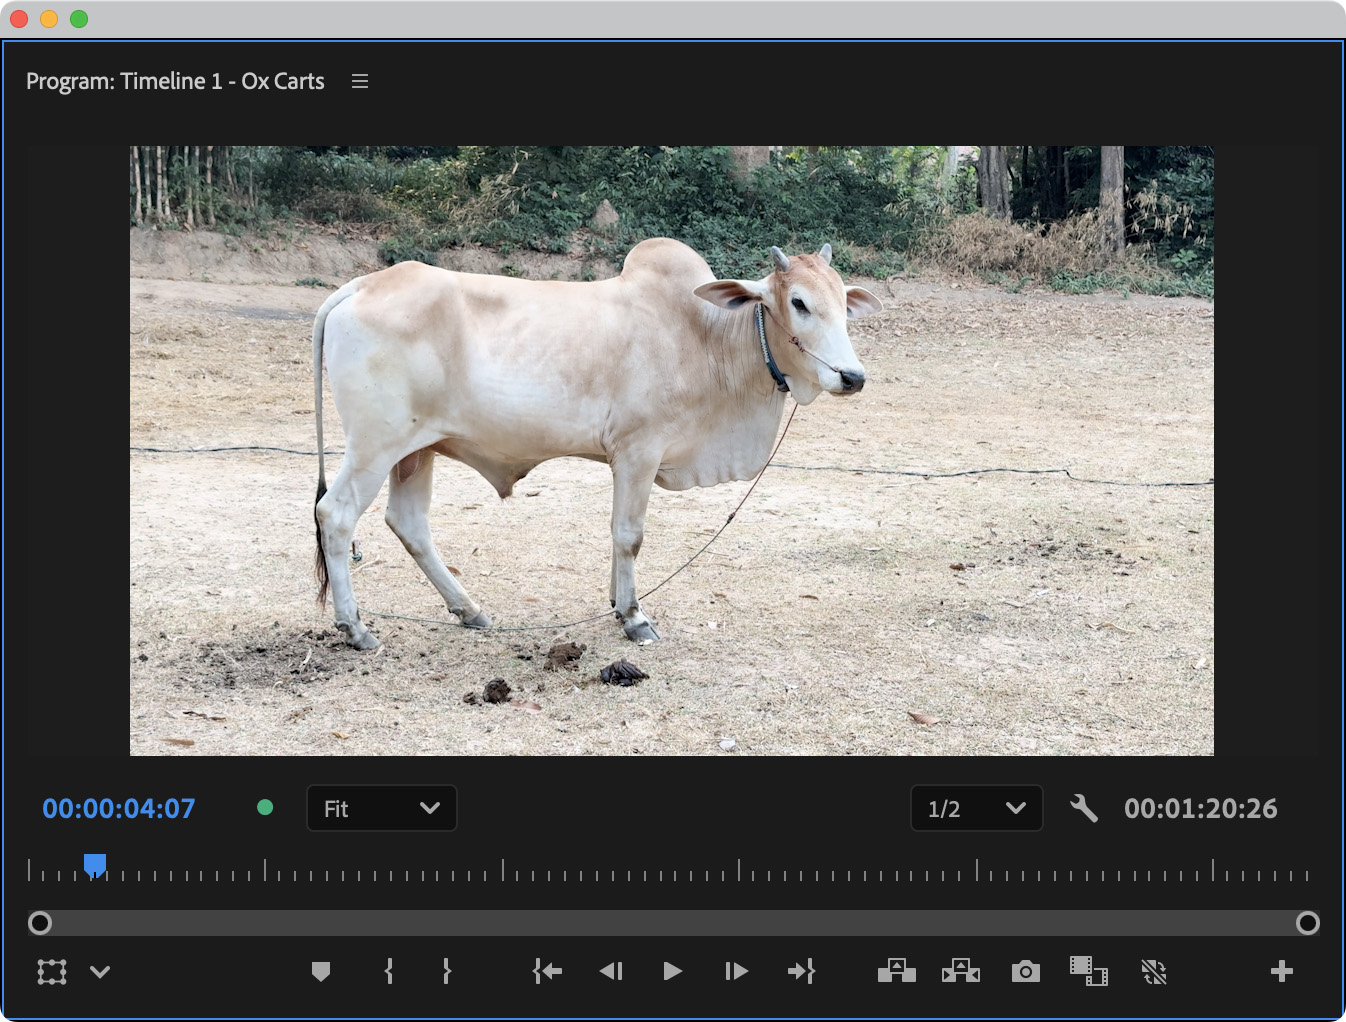Open the Comparison View button
Image resolution: width=1346 pixels, height=1022 pixels.
(x=1089, y=971)
